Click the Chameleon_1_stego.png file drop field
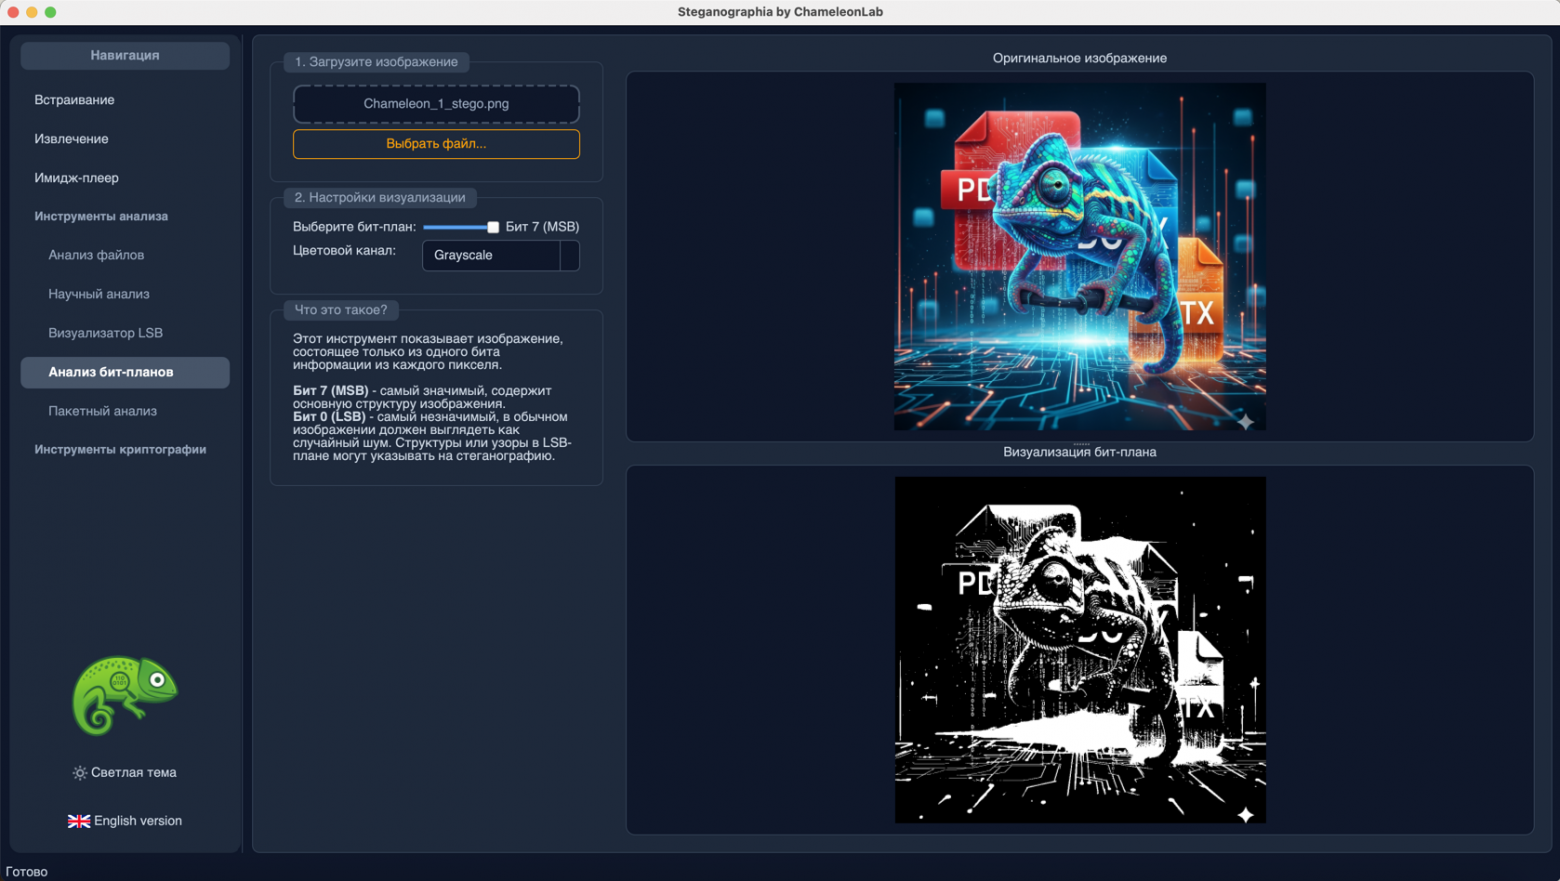Image resolution: width=1560 pixels, height=881 pixels. pyautogui.click(x=436, y=104)
